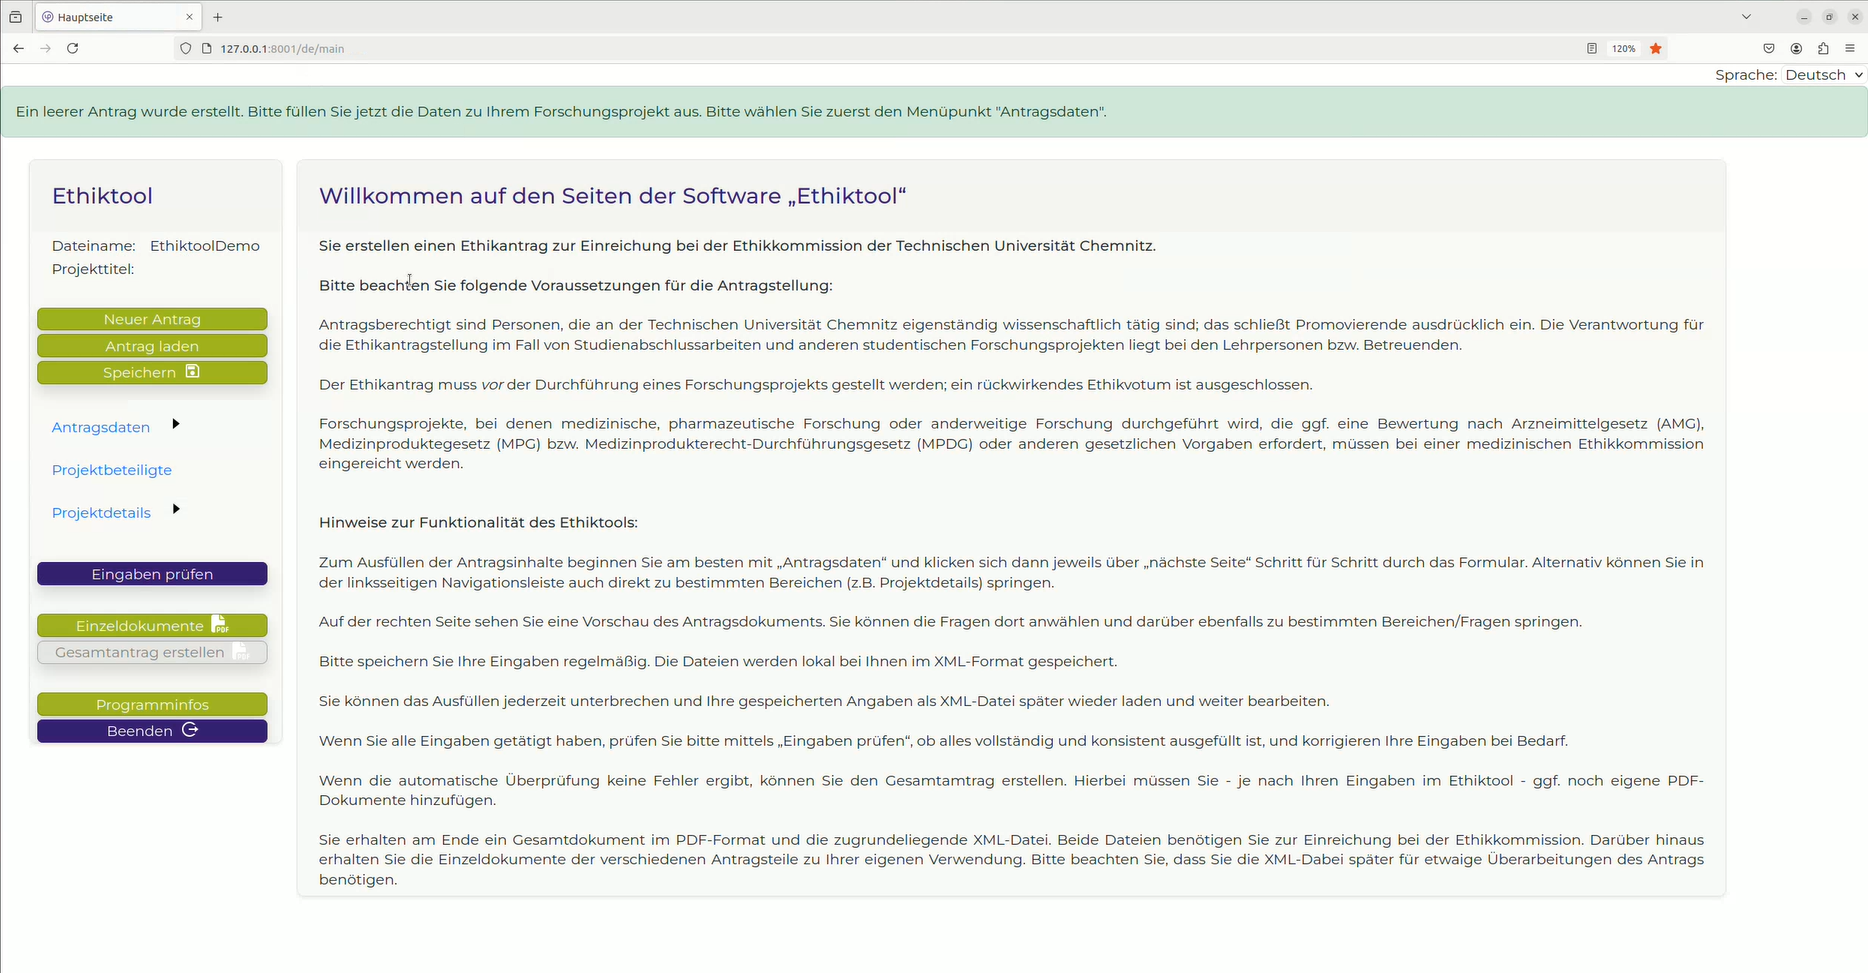1868x973 pixels.
Task: Open the extensions puzzle icon
Action: tap(1823, 48)
